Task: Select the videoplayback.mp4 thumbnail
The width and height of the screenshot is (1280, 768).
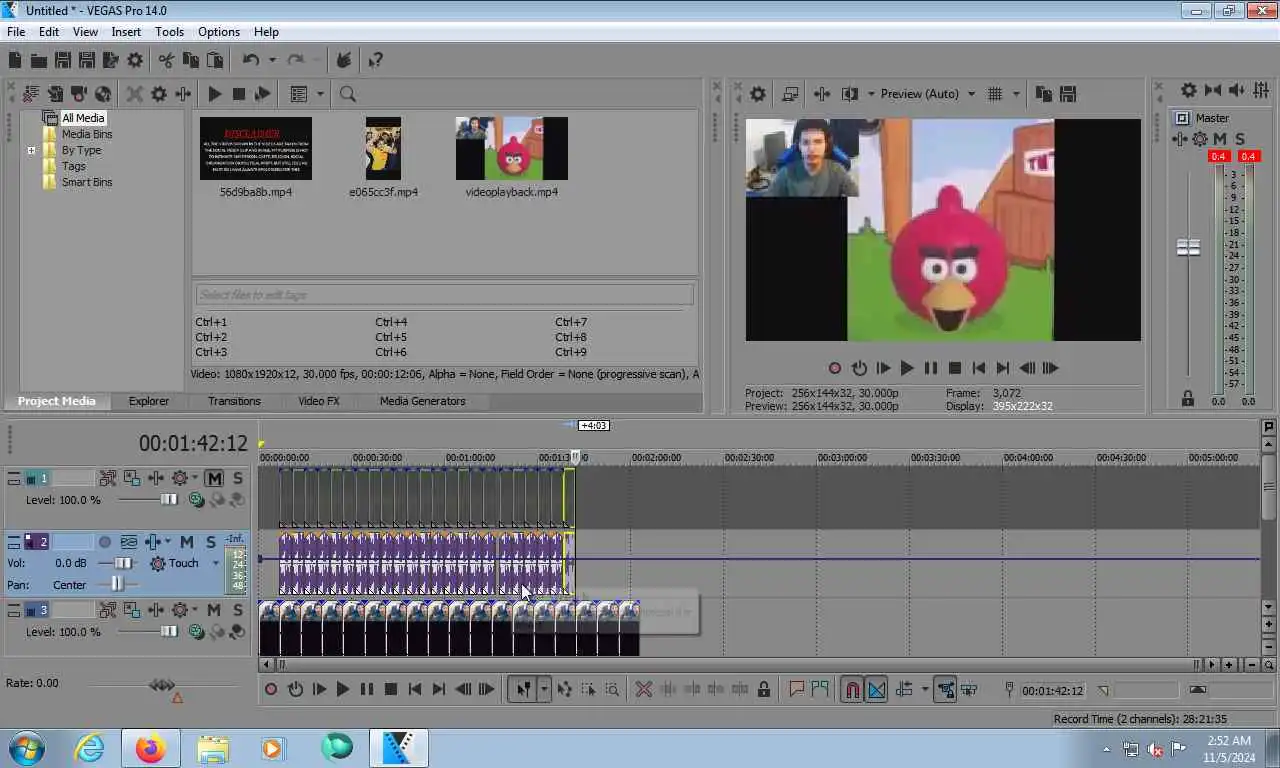Action: (511, 149)
